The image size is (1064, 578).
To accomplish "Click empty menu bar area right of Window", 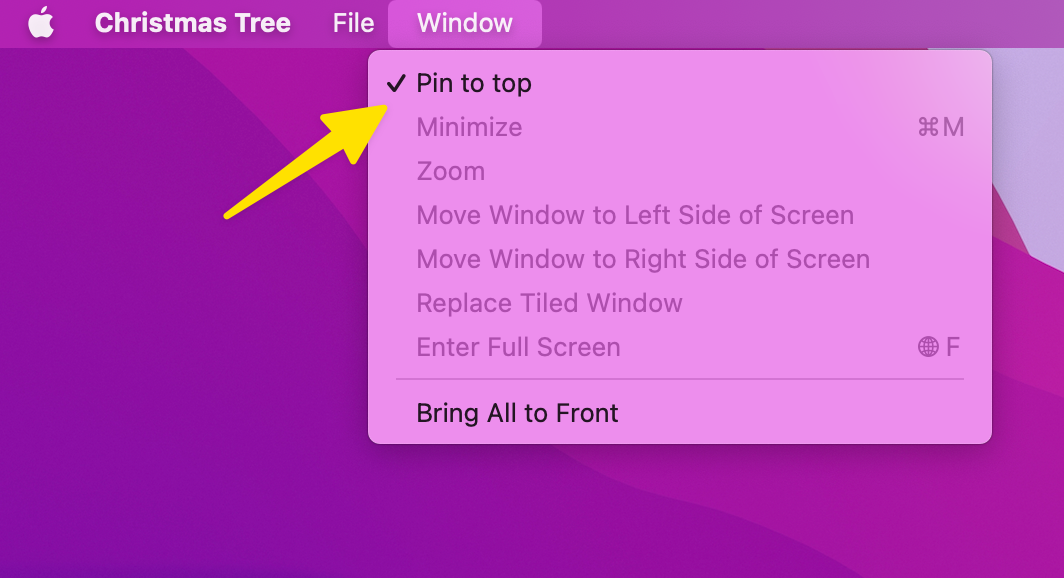I will pyautogui.click(x=800, y=23).
